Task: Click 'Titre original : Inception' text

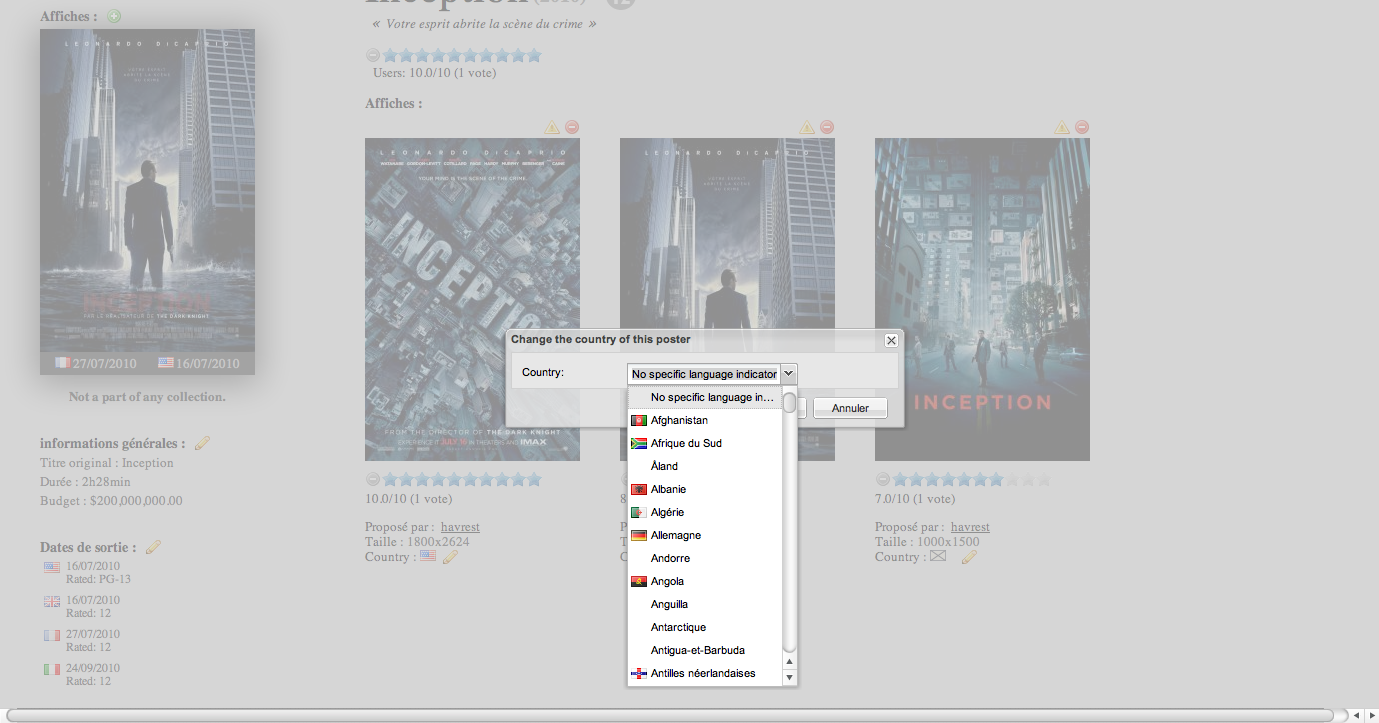Action: 107,463
